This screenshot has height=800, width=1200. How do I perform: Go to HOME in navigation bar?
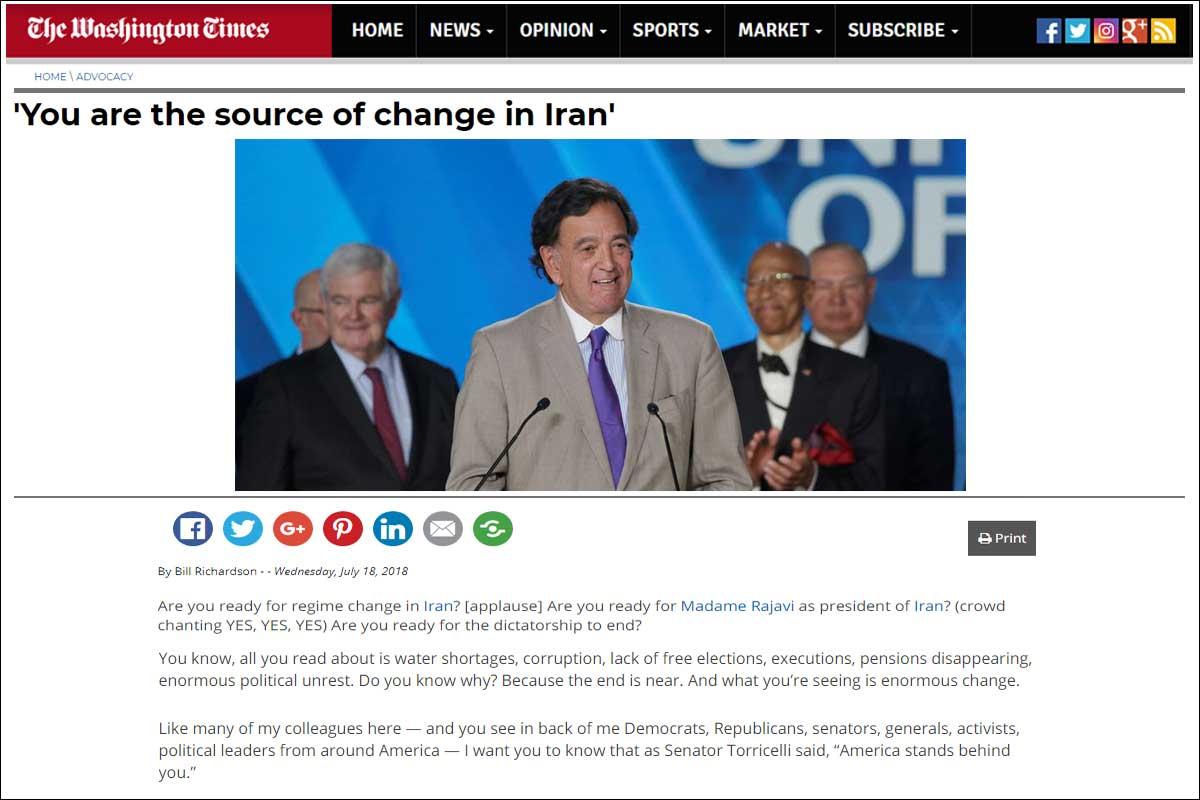click(377, 30)
